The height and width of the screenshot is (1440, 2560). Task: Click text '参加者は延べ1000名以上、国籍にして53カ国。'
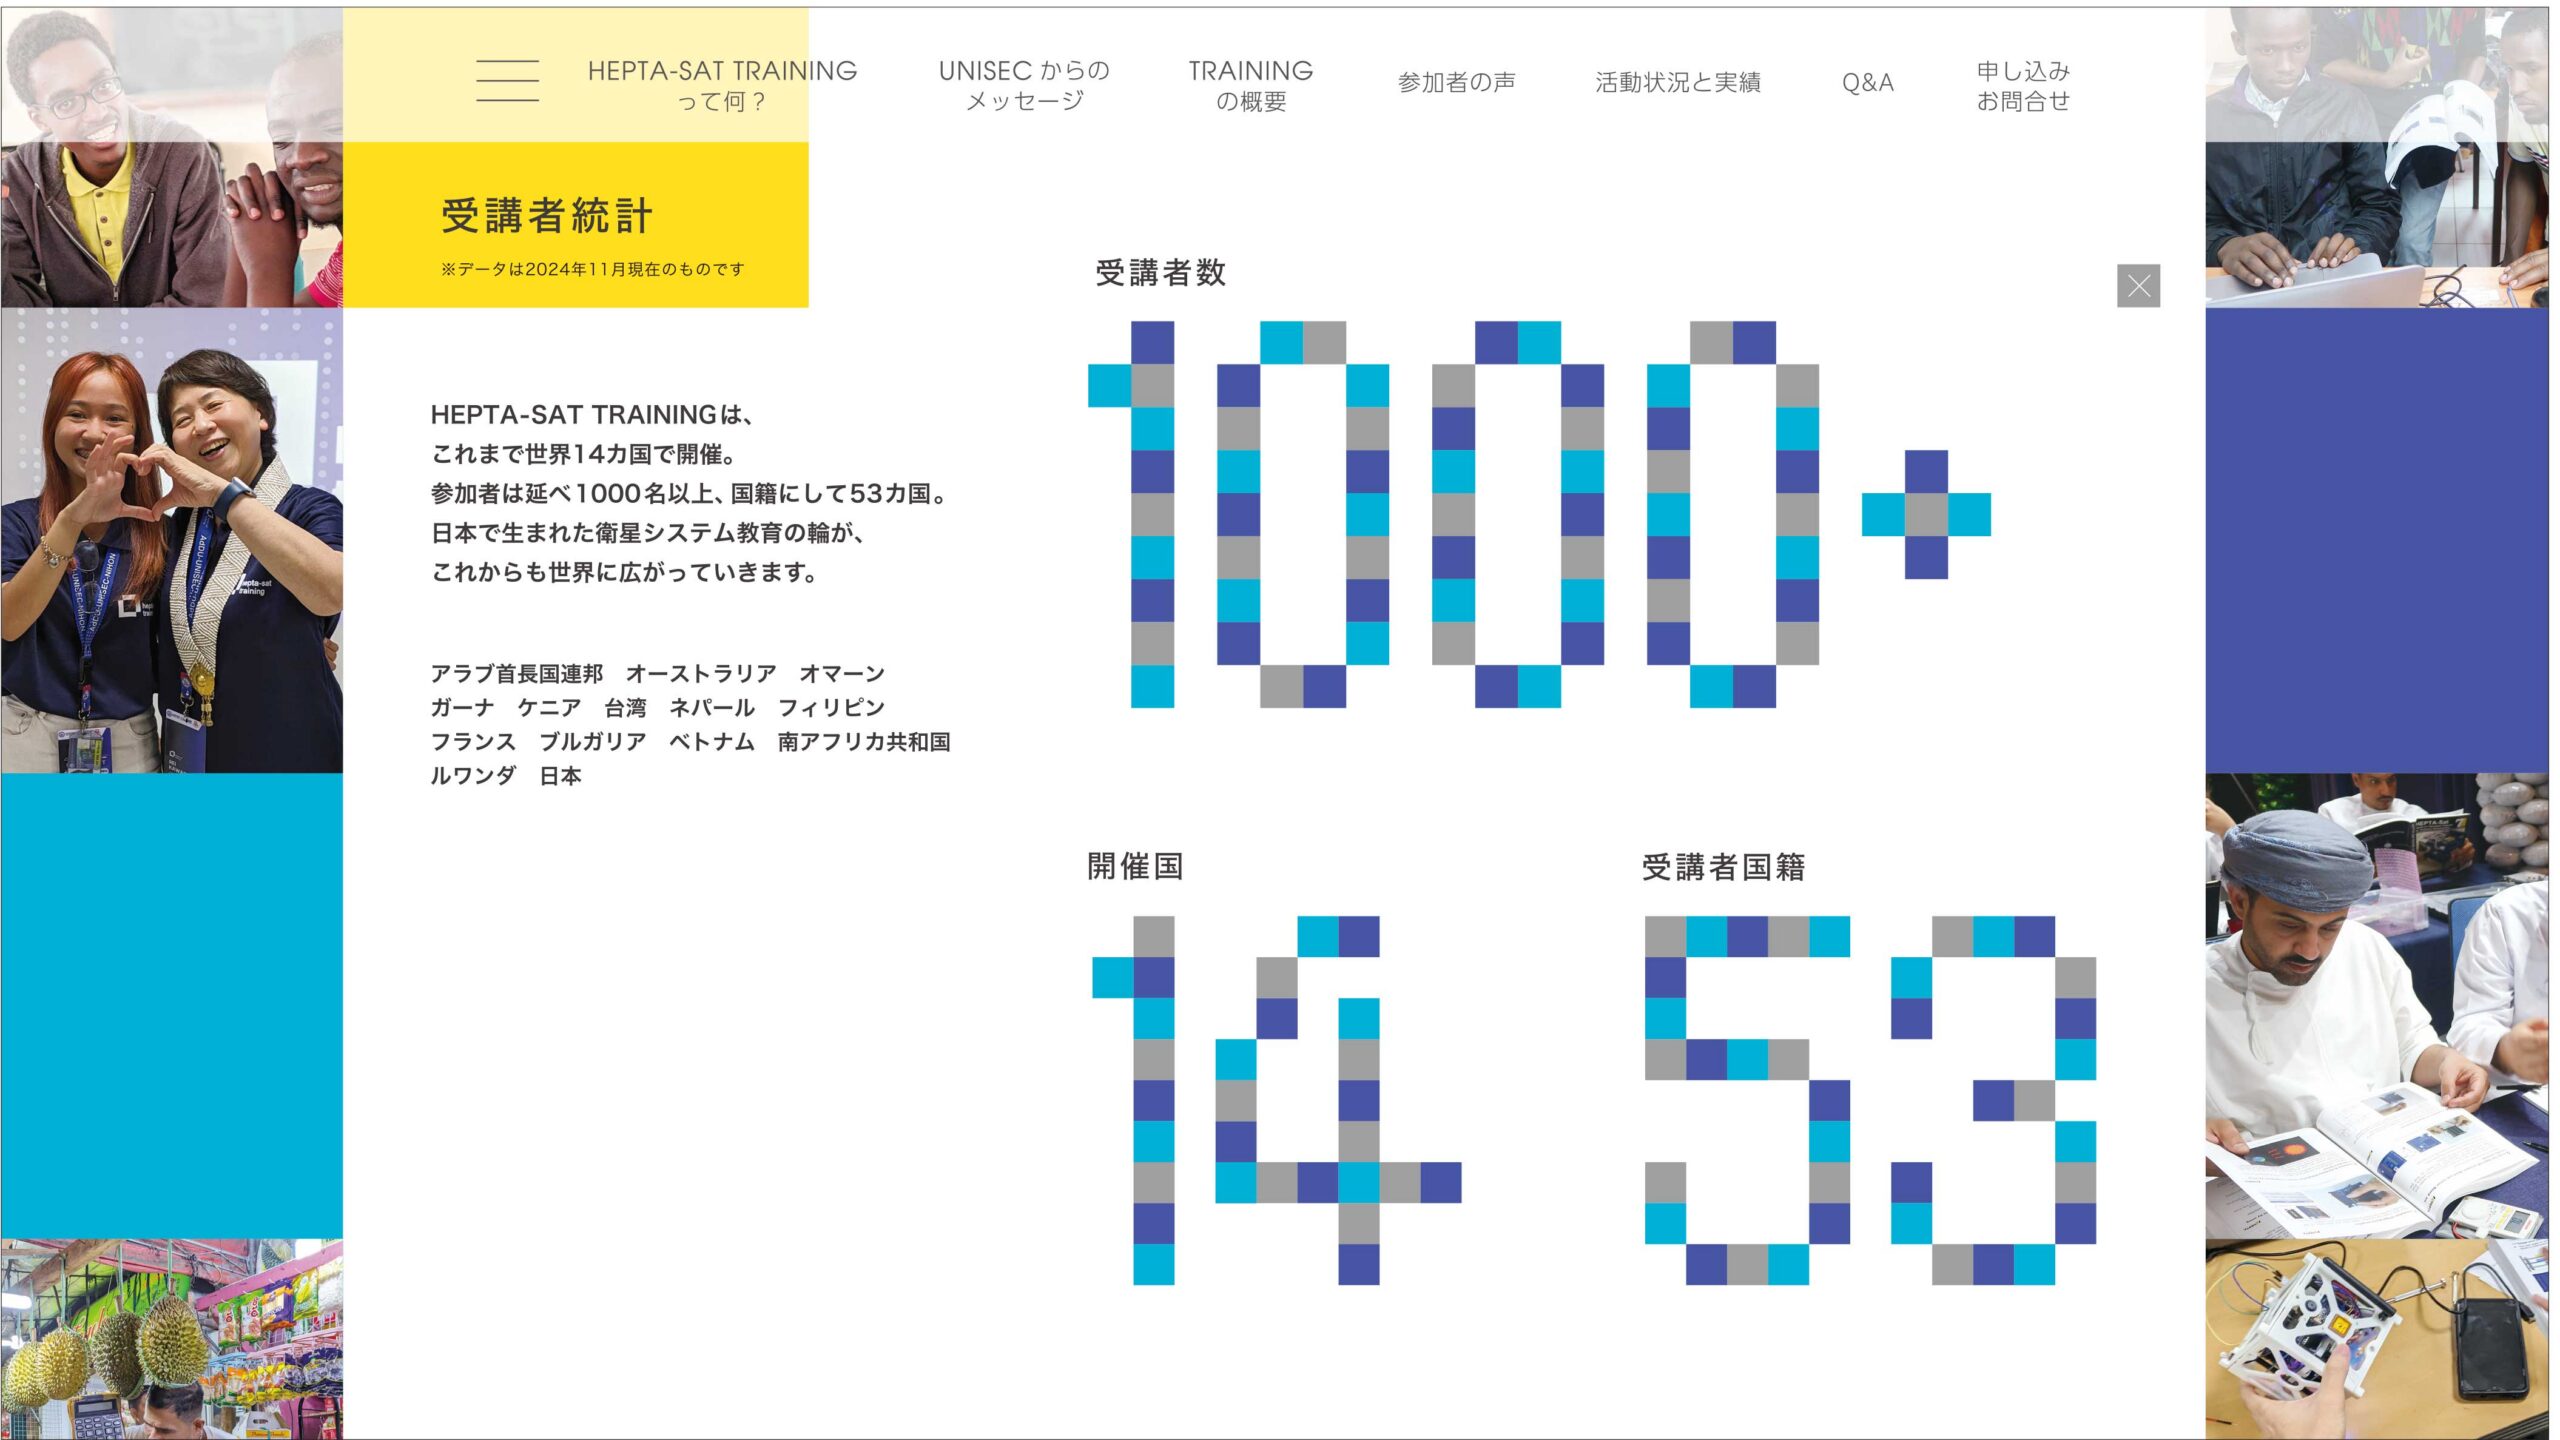point(690,493)
